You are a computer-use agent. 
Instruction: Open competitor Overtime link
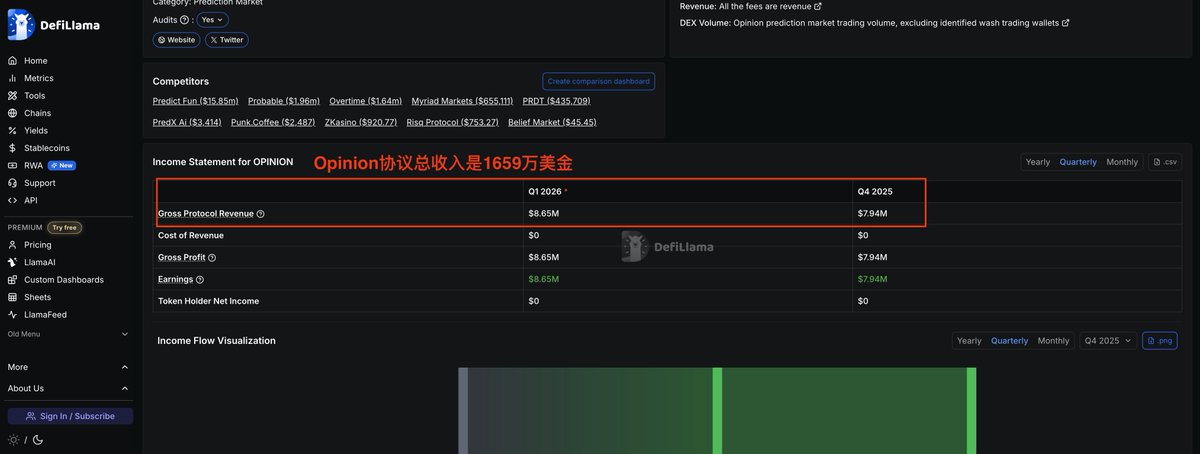365,101
